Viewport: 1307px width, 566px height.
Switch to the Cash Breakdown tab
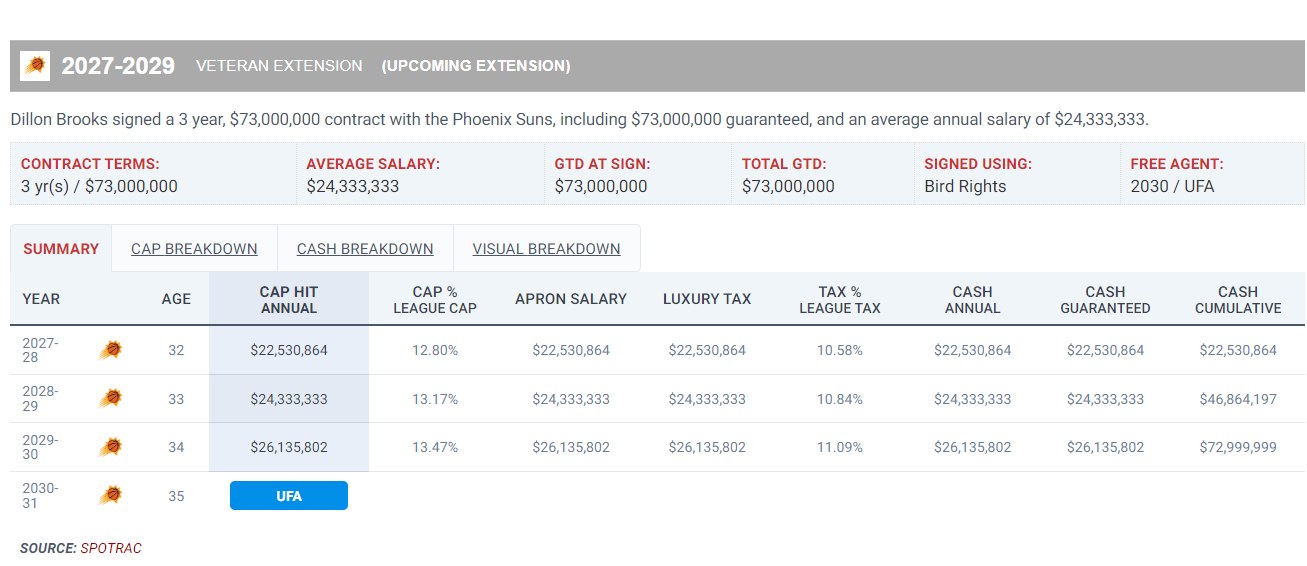tap(365, 249)
